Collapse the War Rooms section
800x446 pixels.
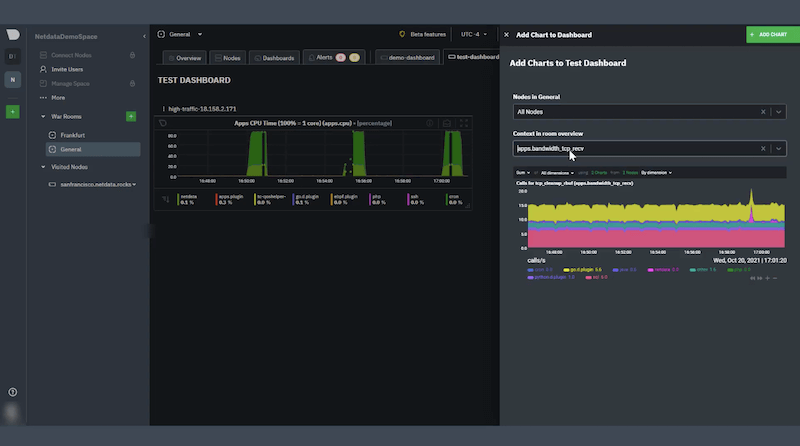pyautogui.click(x=43, y=116)
